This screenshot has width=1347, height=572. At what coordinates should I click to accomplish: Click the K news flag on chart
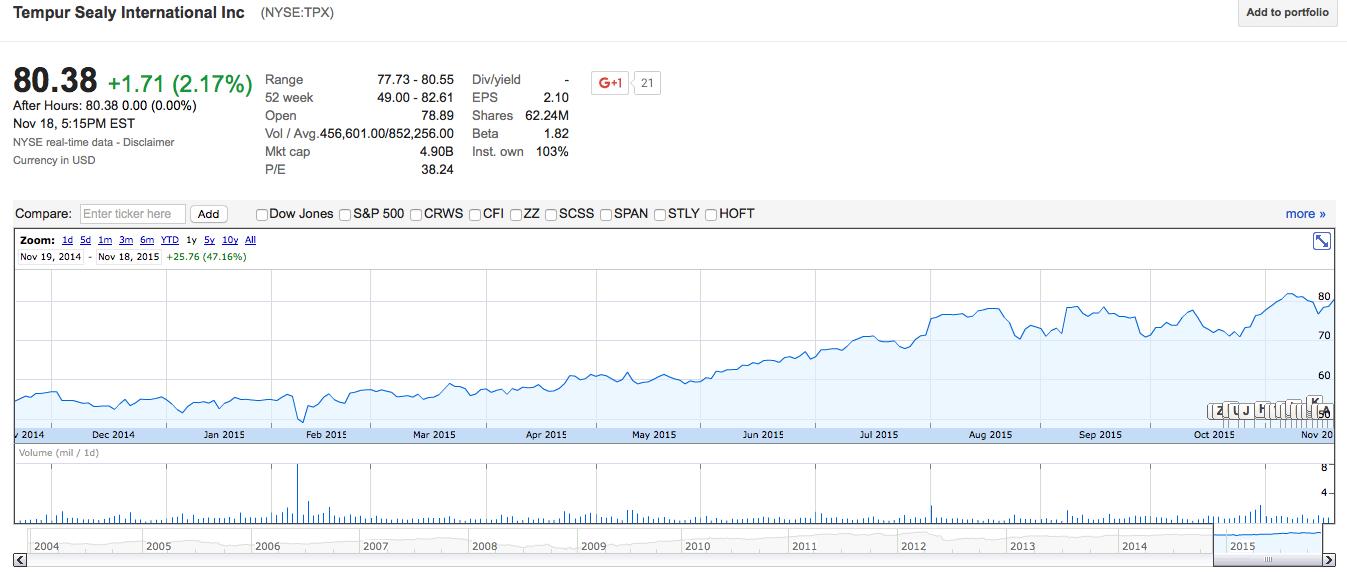(1314, 401)
